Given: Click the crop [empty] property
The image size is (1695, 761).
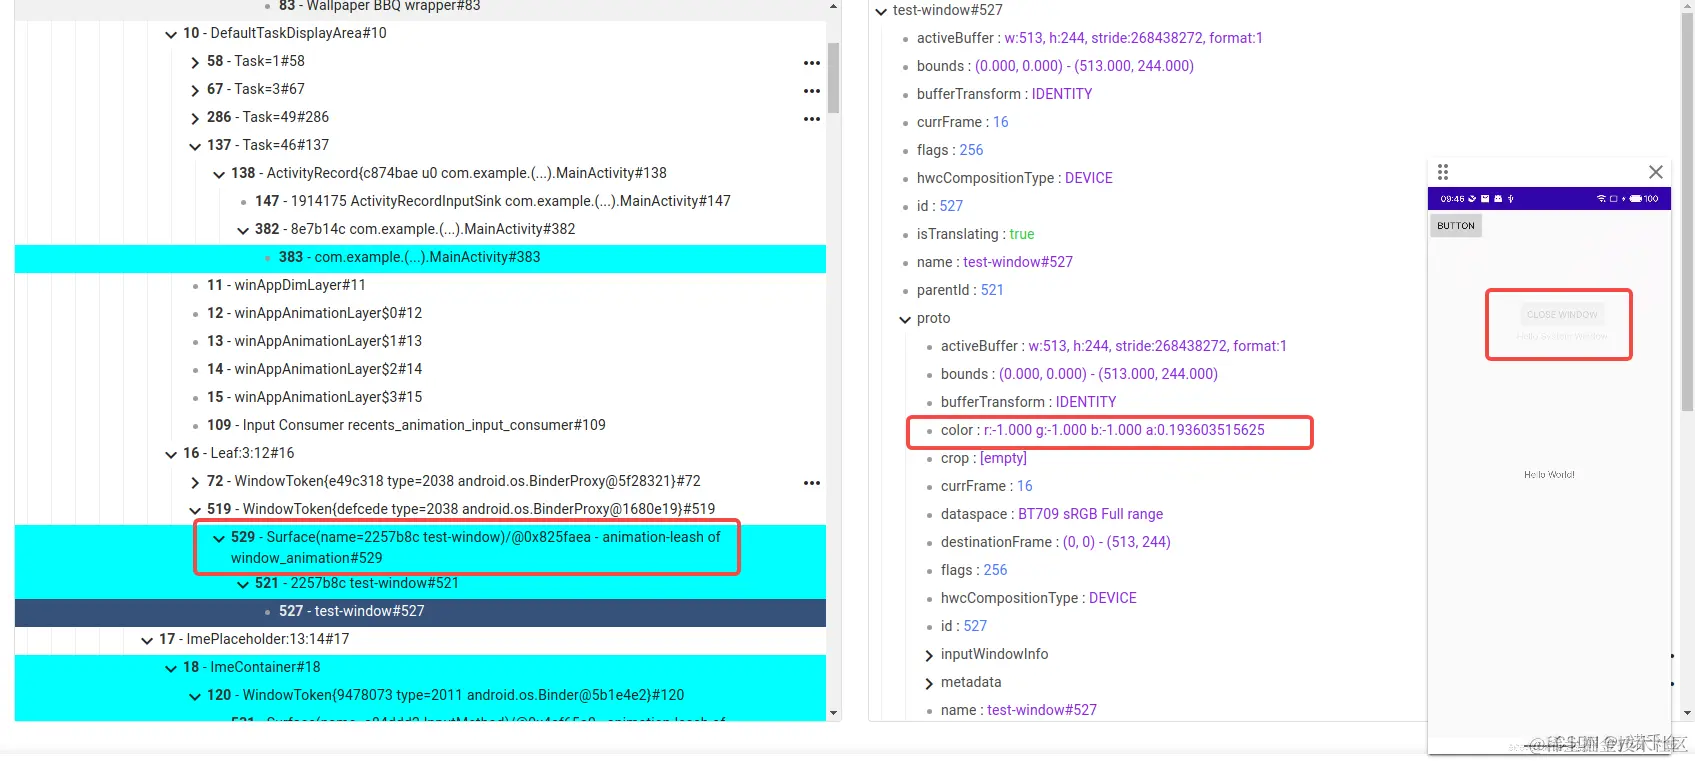Looking at the screenshot, I should tap(984, 458).
